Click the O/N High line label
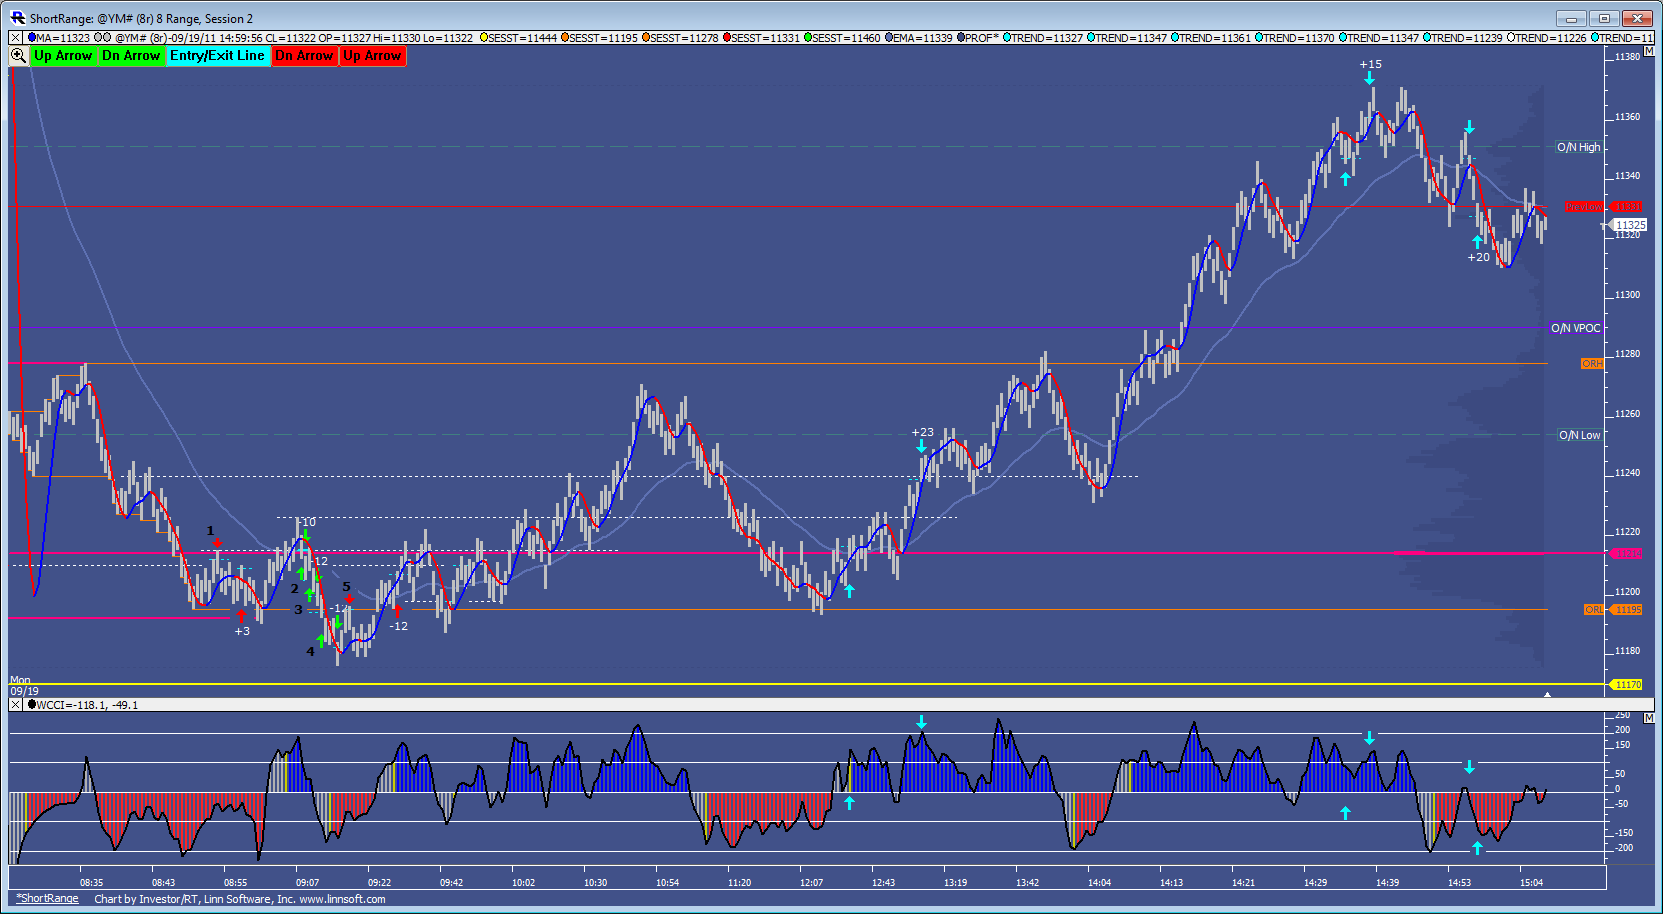The height and width of the screenshot is (914, 1663). pos(1578,147)
